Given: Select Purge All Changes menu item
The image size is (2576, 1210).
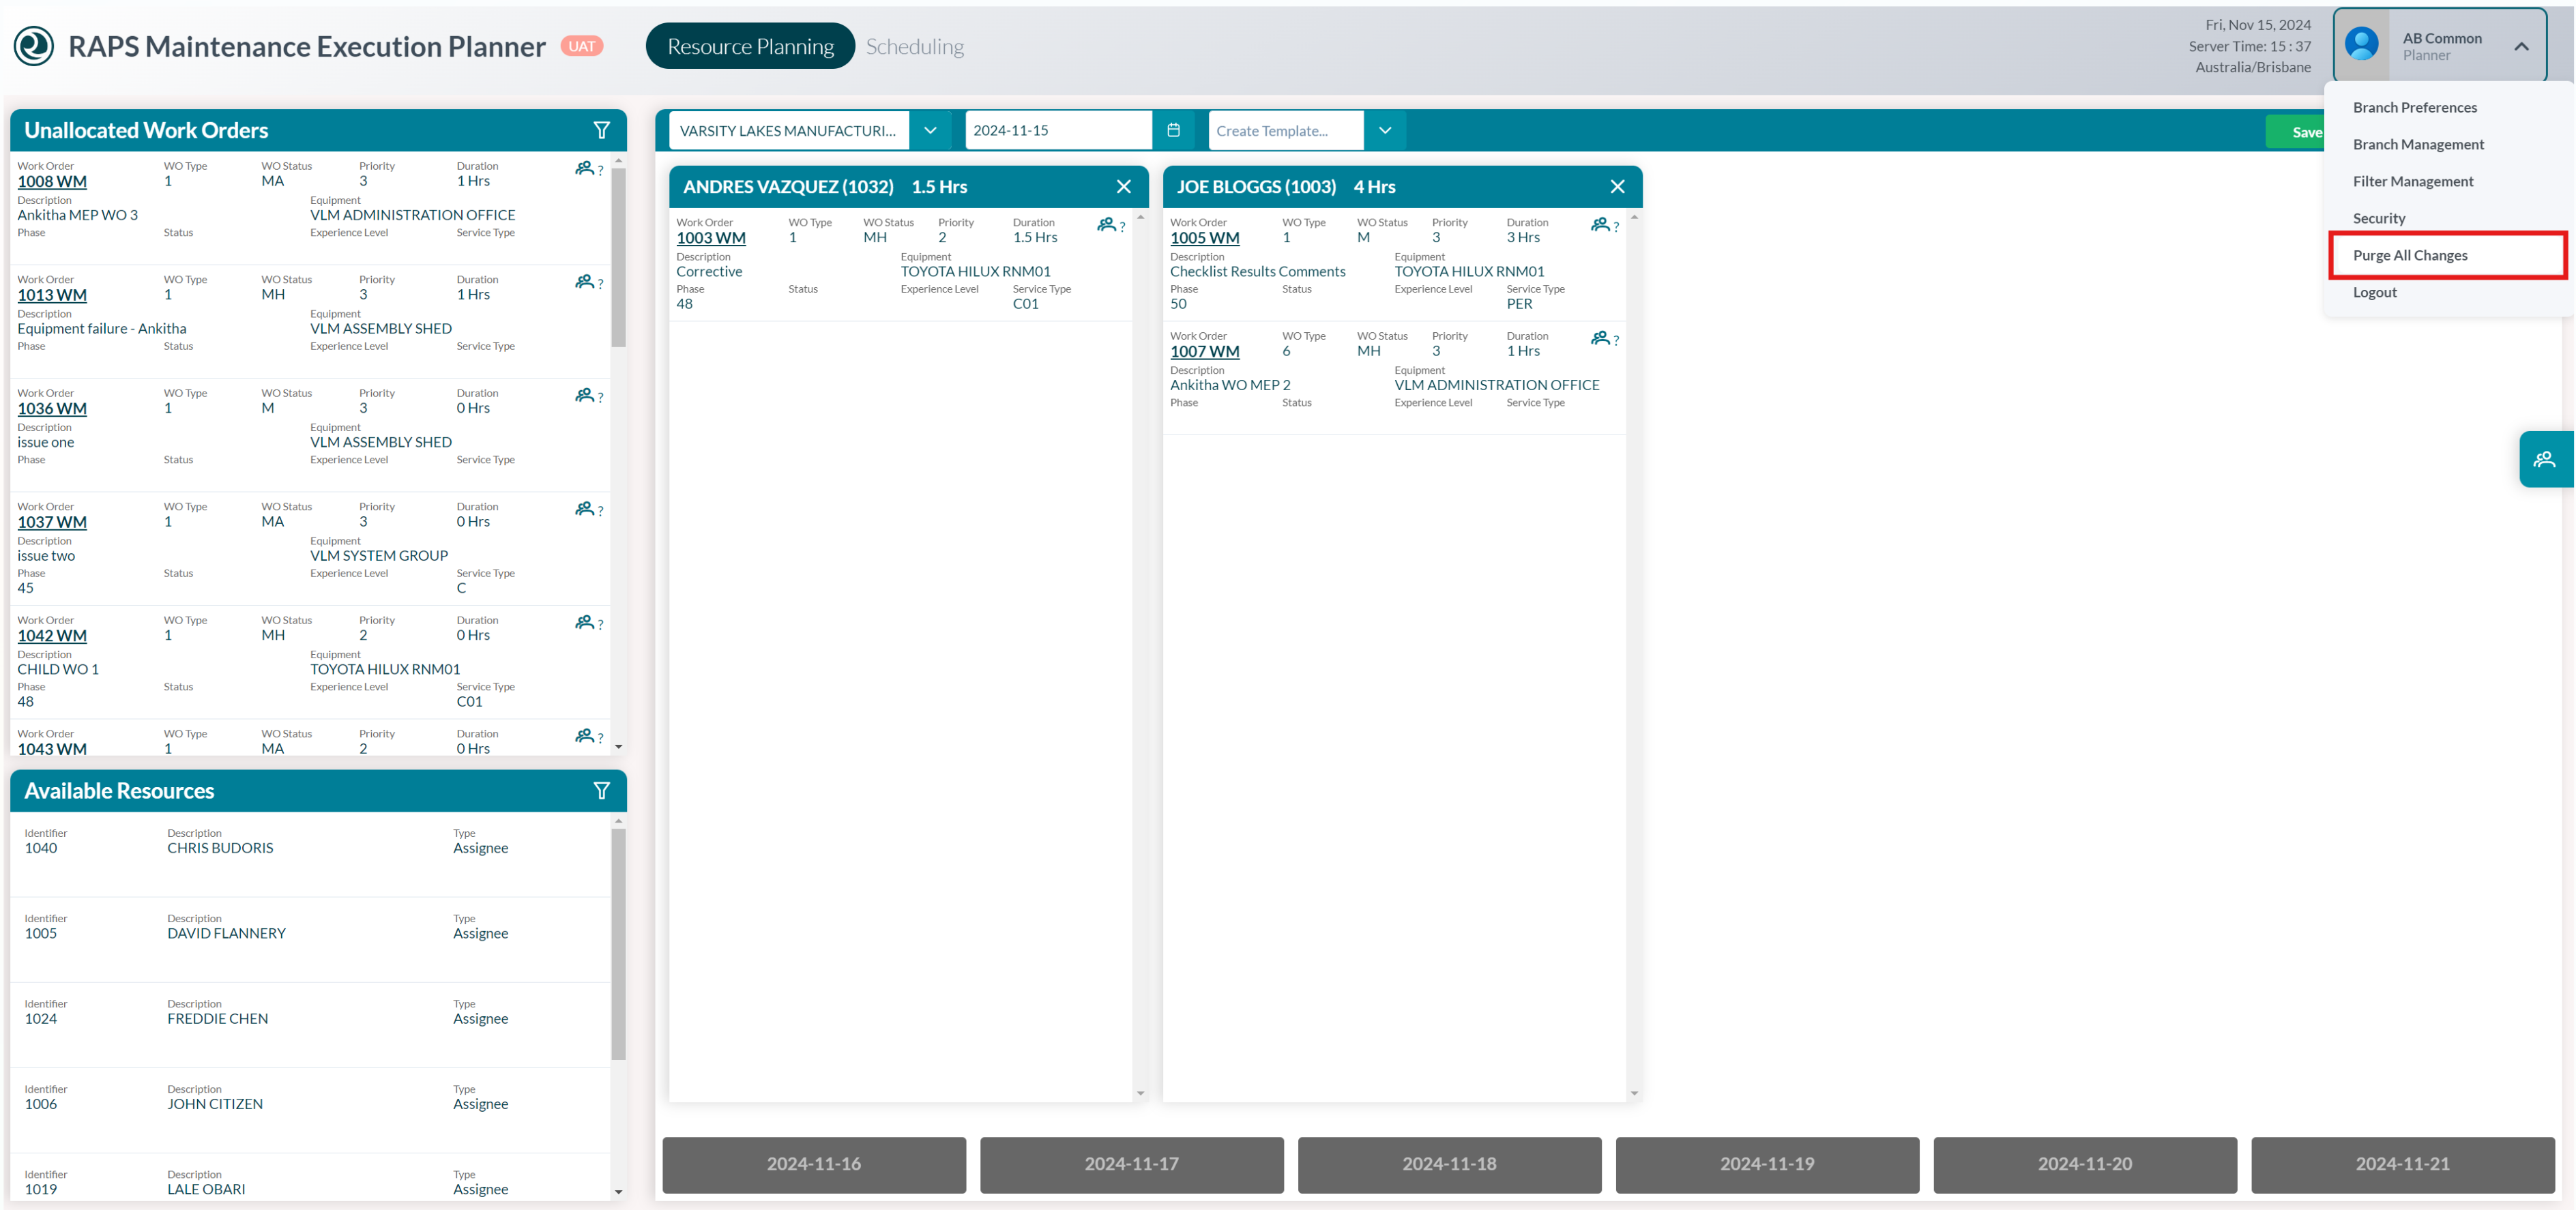Looking at the screenshot, I should click(2410, 255).
